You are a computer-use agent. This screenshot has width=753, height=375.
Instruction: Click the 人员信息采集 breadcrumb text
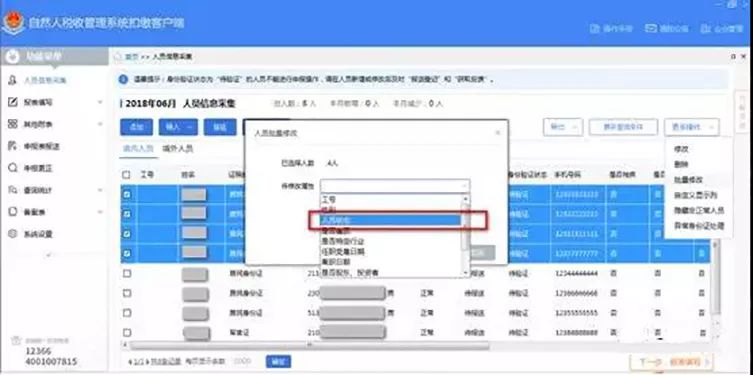pyautogui.click(x=172, y=57)
